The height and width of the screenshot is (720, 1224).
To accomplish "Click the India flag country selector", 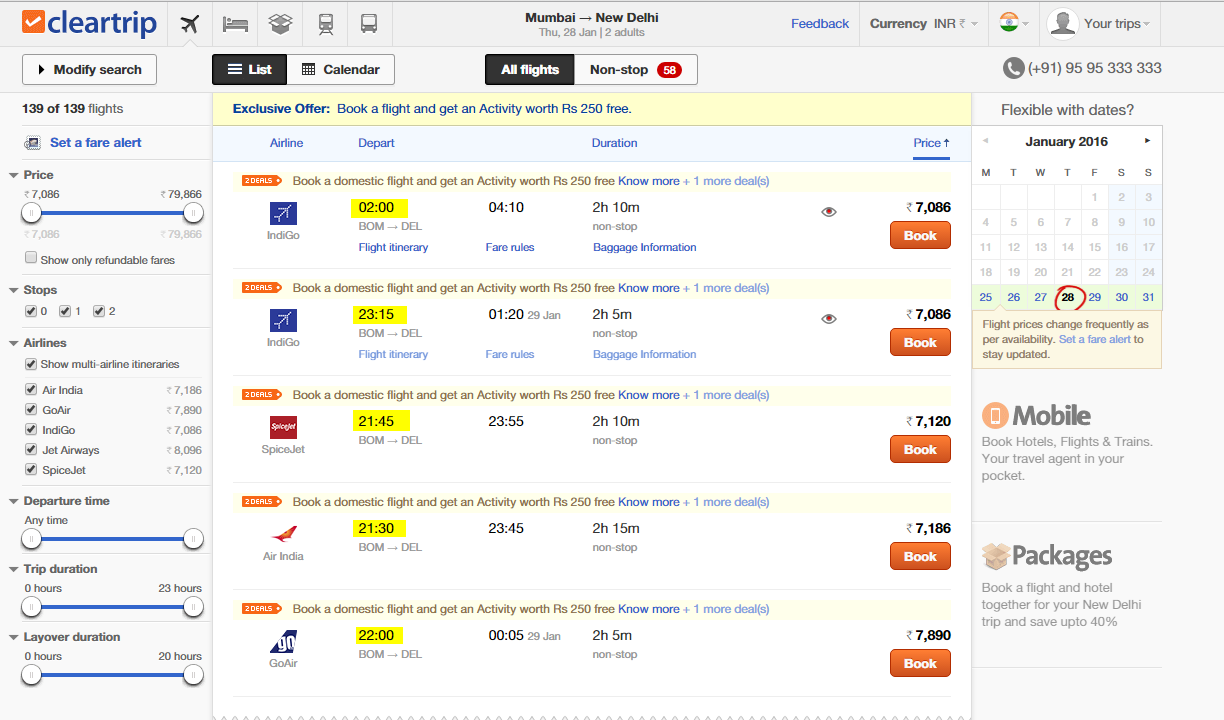I will pos(1009,23).
